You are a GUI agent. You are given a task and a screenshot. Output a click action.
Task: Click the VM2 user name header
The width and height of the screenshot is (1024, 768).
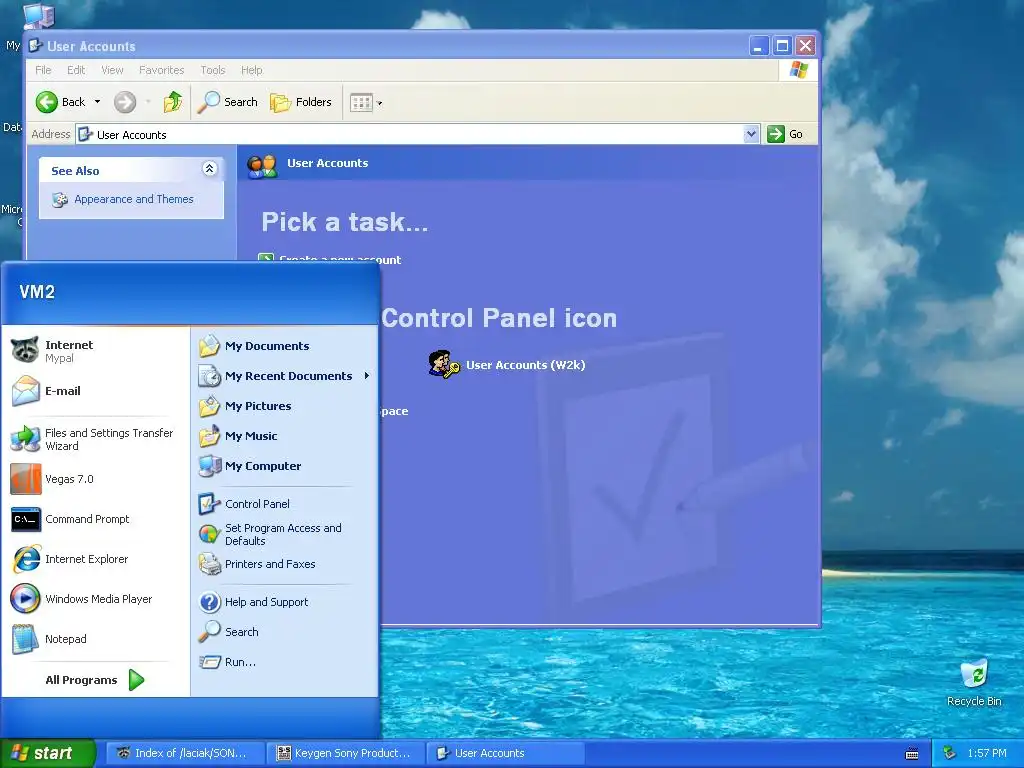pos(37,292)
